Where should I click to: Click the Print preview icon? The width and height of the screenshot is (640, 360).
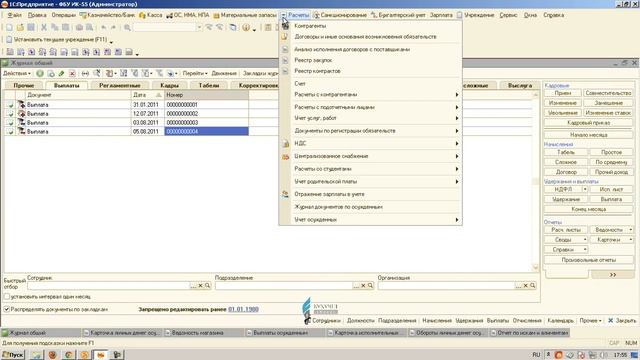pos(89,27)
